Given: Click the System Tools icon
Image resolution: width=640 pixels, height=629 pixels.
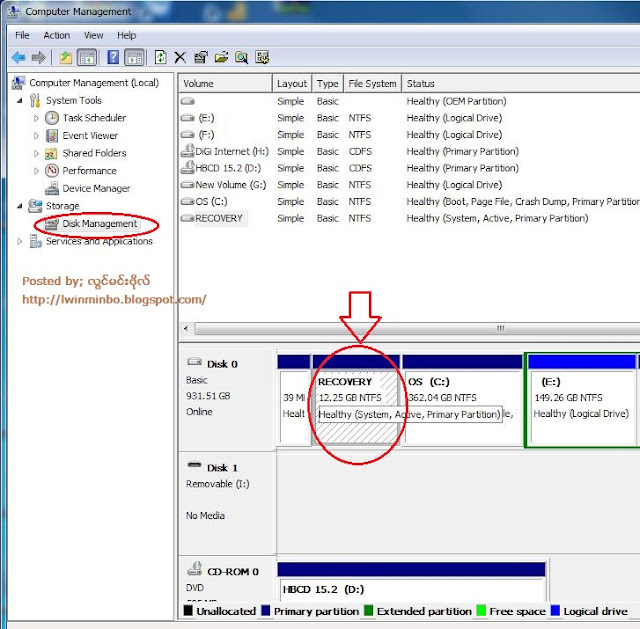Looking at the screenshot, I should point(35,100).
